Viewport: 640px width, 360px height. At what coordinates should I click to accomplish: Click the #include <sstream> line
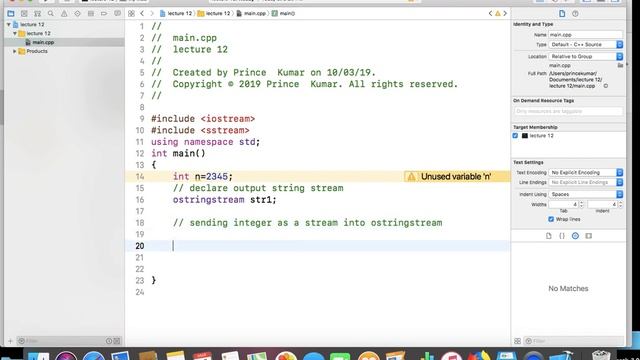pyautogui.click(x=200, y=131)
